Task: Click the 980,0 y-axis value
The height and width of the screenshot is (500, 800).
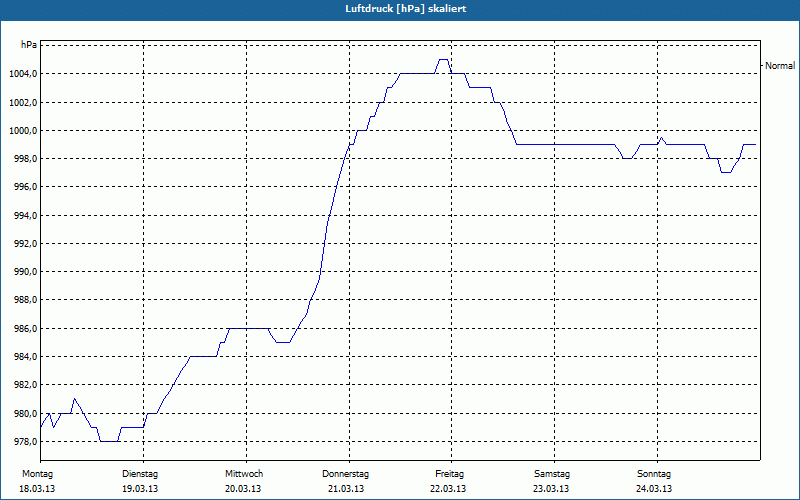Action: coord(25,413)
